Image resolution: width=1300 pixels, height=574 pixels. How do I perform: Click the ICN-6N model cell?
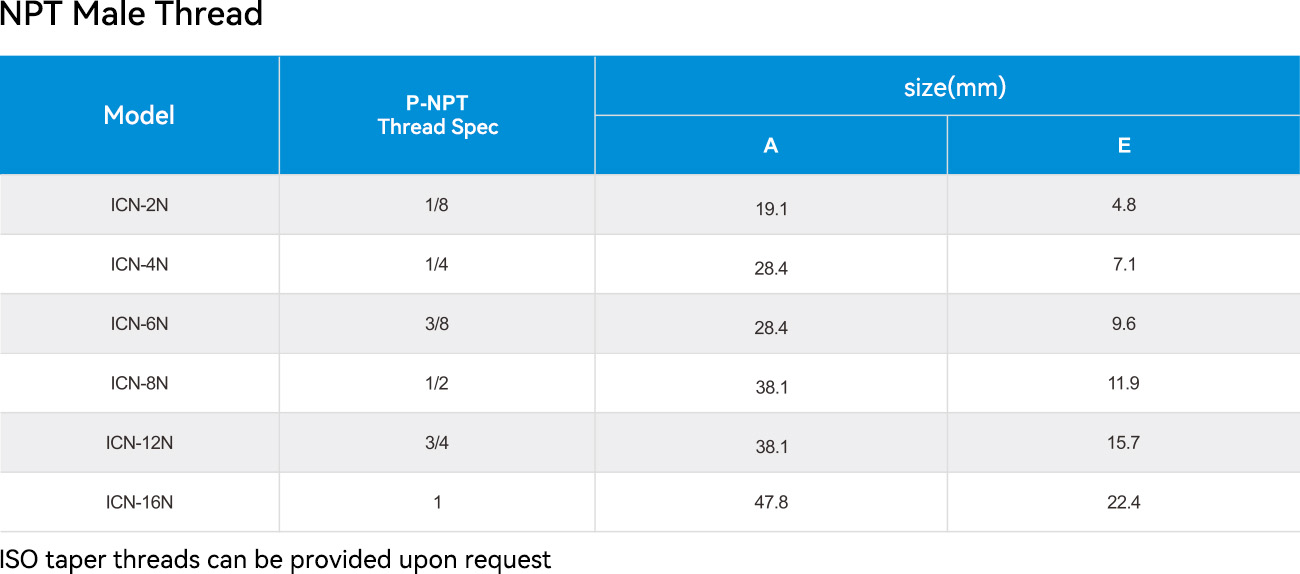tap(139, 324)
